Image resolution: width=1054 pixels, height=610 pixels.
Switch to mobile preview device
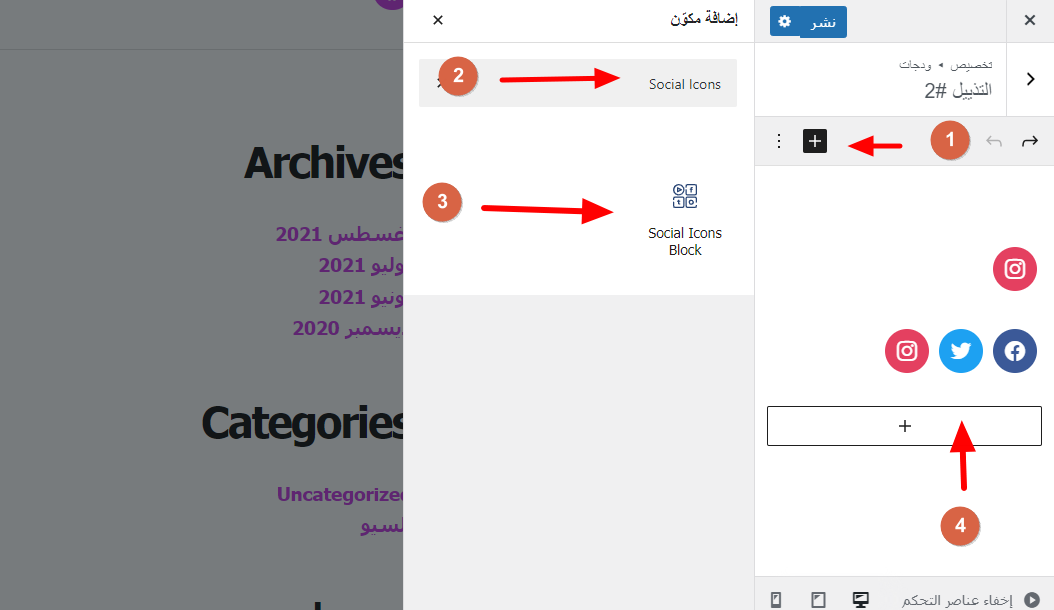coord(776,599)
